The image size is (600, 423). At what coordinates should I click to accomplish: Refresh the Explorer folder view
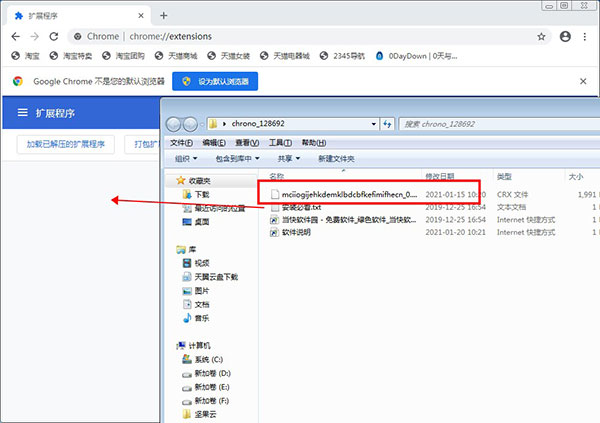pos(385,124)
